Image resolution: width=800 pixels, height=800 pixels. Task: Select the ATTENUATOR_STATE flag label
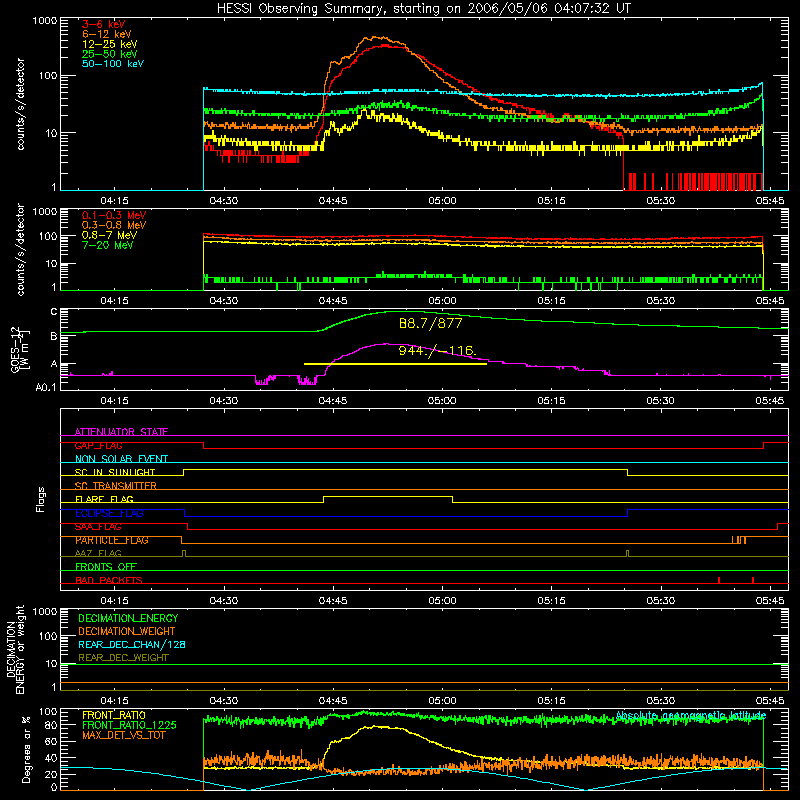click(x=121, y=432)
